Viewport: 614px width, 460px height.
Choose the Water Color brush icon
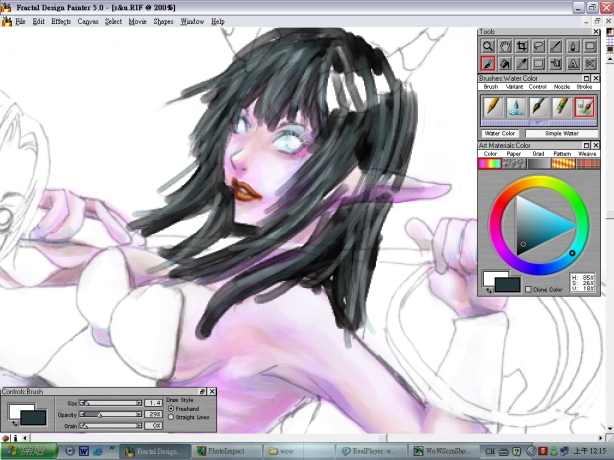coord(584,107)
